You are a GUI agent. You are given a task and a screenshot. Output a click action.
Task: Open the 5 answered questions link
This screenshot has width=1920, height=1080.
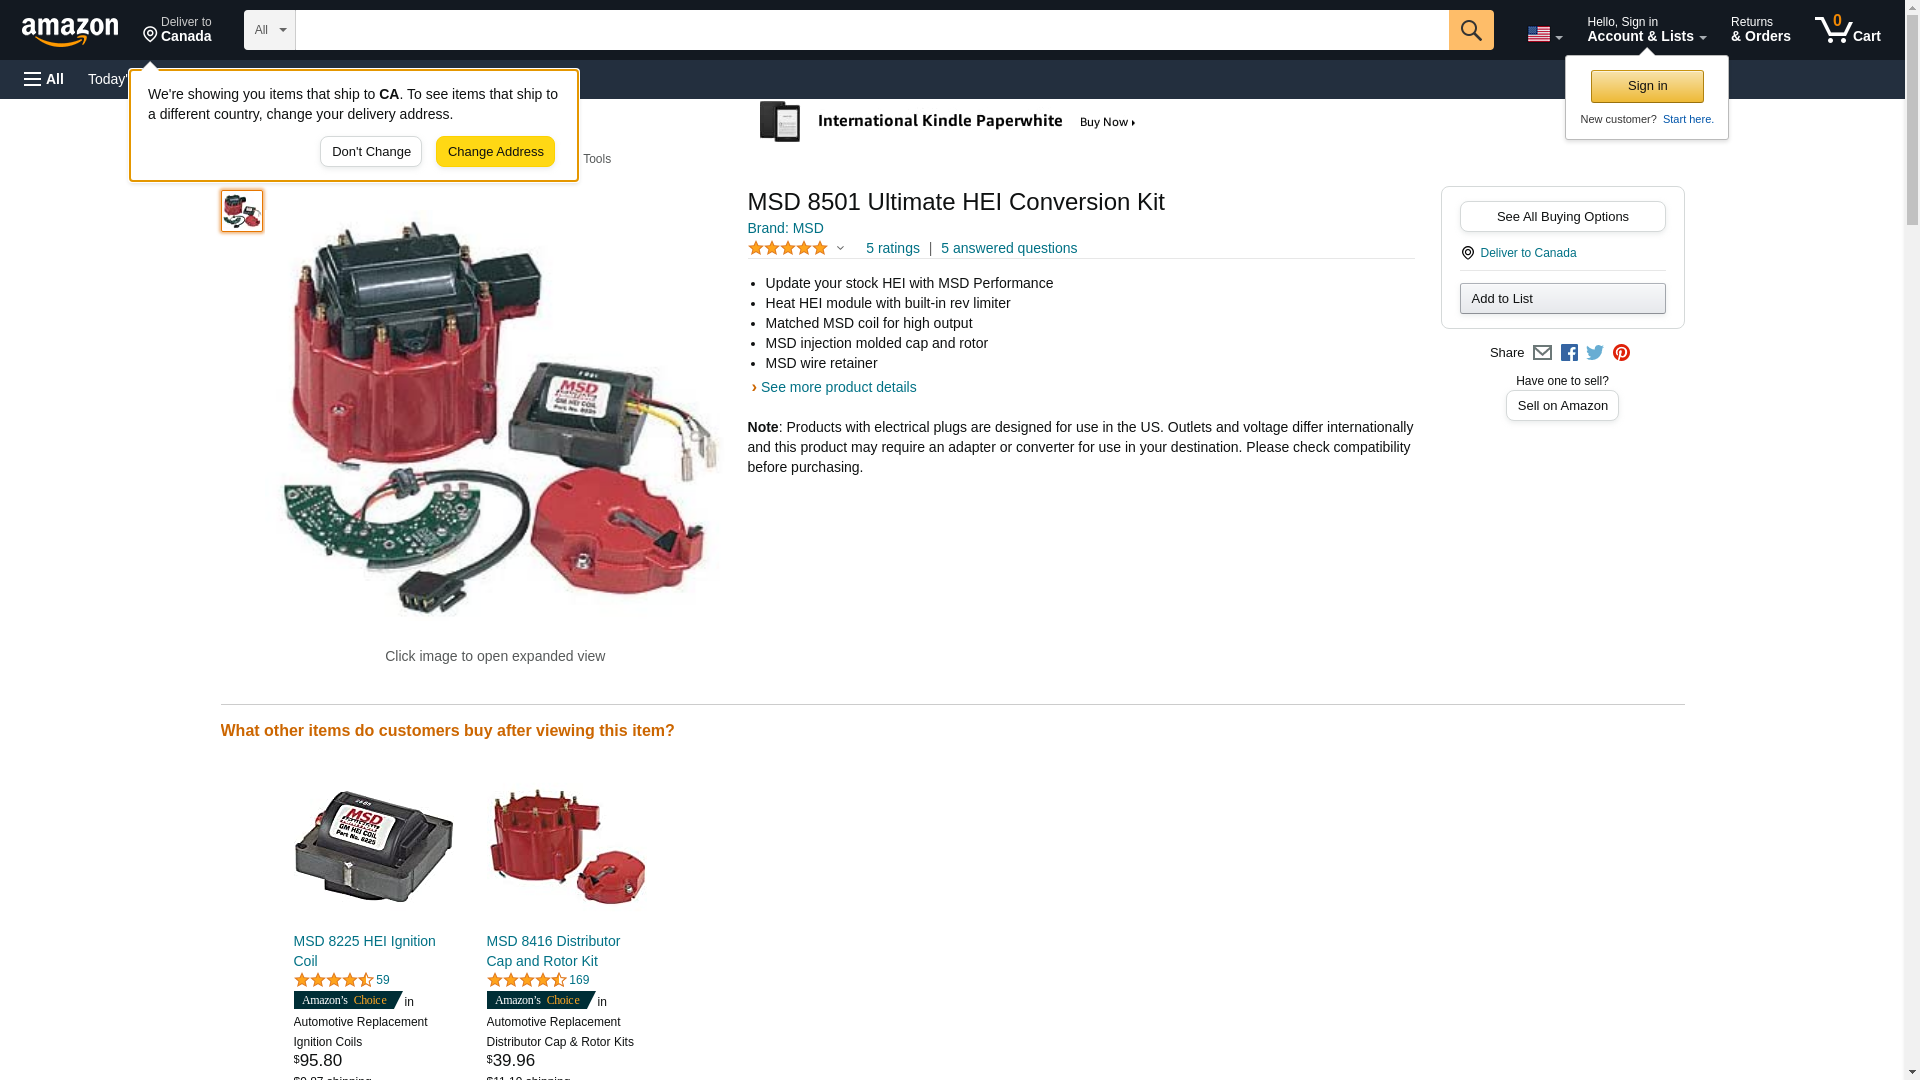pyautogui.click(x=1008, y=248)
